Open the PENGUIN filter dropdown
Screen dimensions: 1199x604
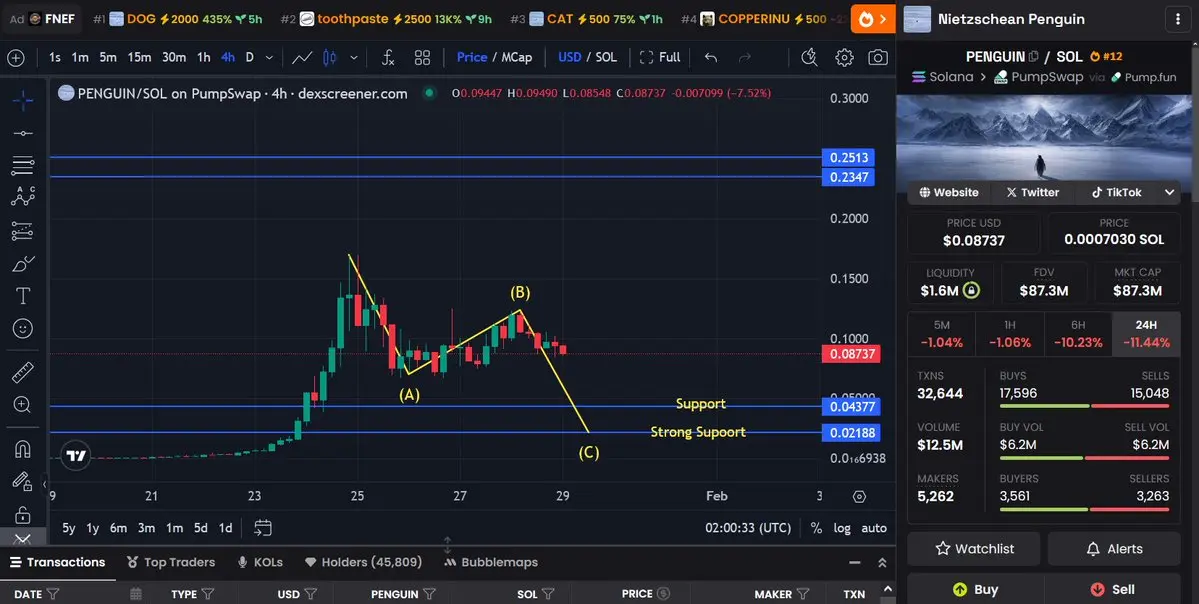[430, 594]
